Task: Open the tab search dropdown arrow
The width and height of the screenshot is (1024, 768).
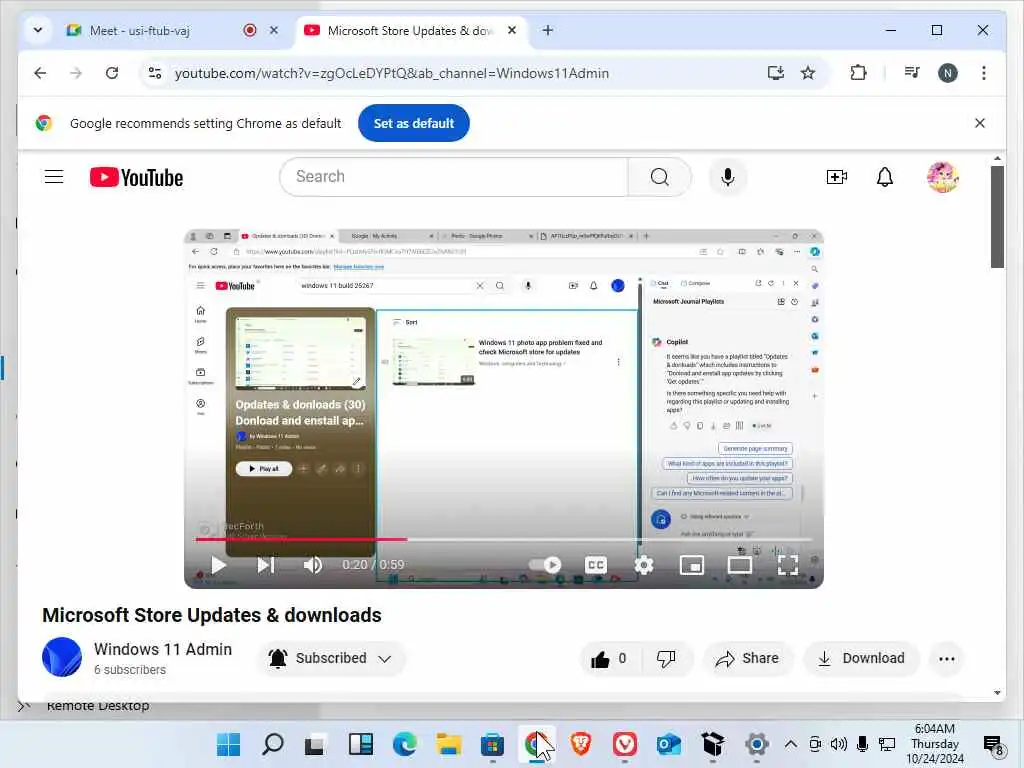Action: point(38,30)
